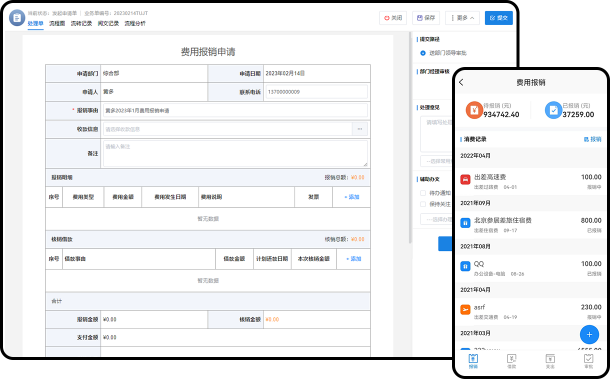This screenshot has width=610, height=379.
Task: Tick the 待办通知 checkbox
Action: click(x=423, y=193)
